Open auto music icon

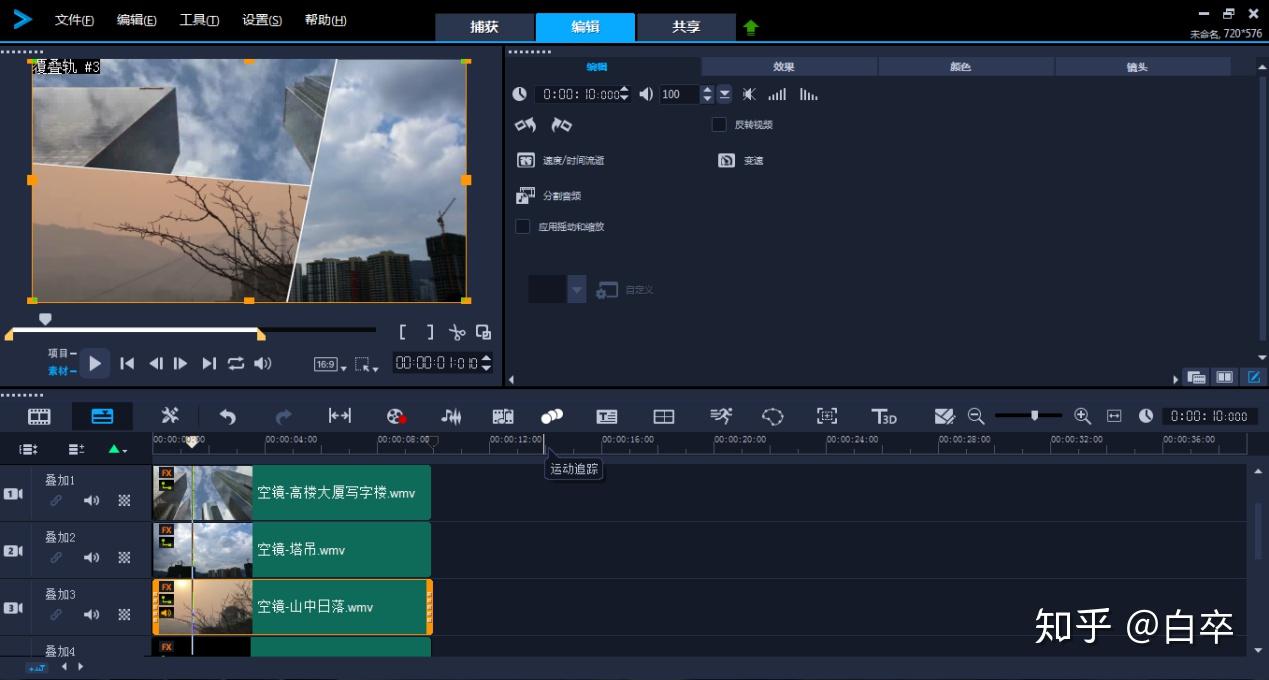503,416
